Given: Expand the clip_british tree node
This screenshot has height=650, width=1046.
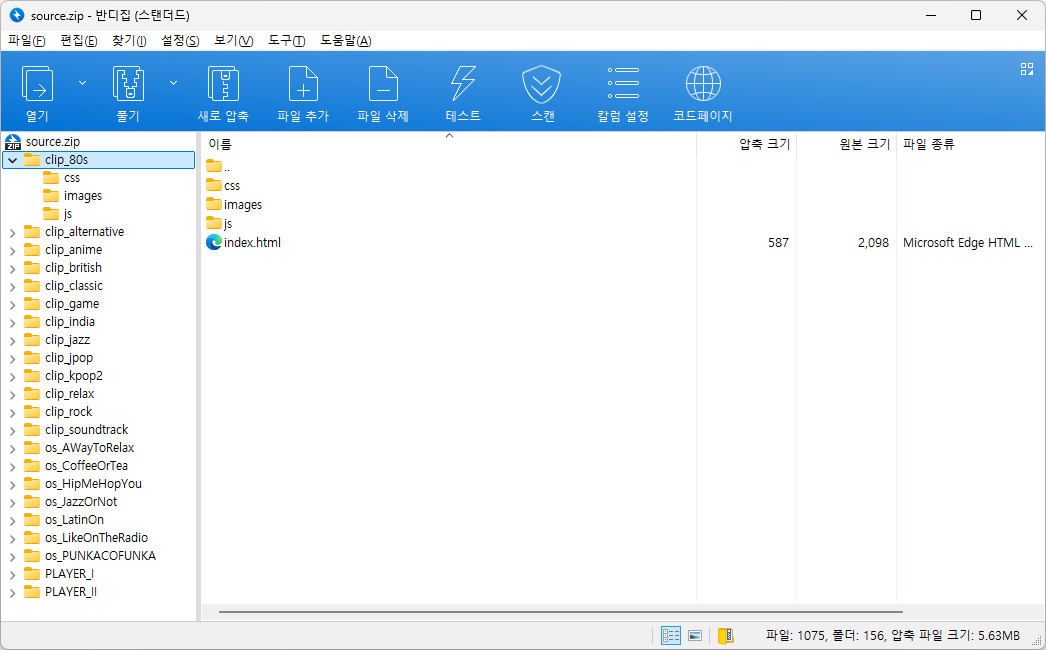Looking at the screenshot, I should (x=13, y=268).
